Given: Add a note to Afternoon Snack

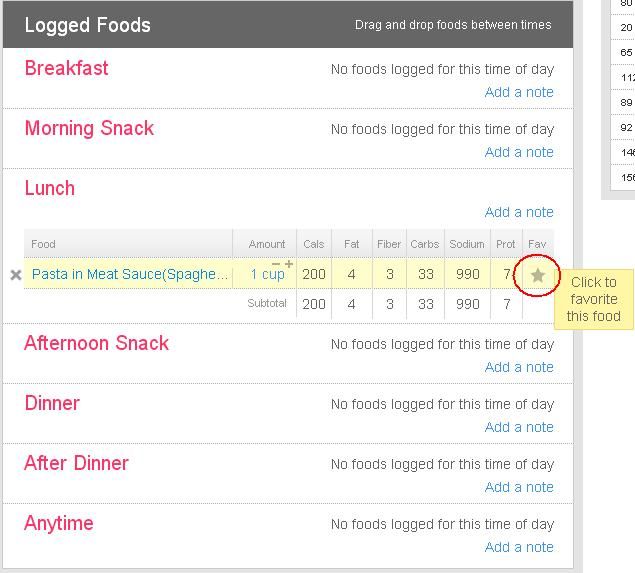Looking at the screenshot, I should [x=519, y=367].
